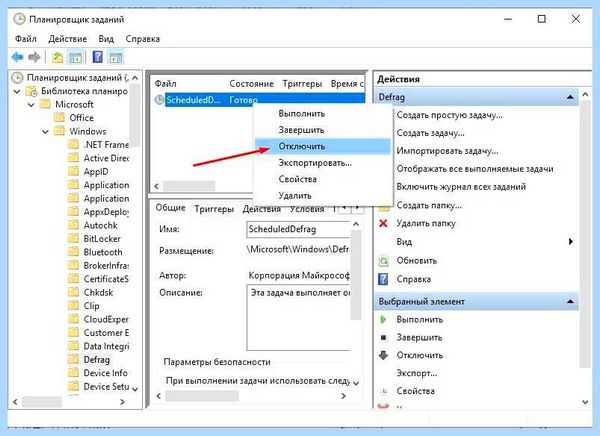Viewport: 600px width, 436px height.
Task: Open the Действие menu
Action: pos(67,39)
